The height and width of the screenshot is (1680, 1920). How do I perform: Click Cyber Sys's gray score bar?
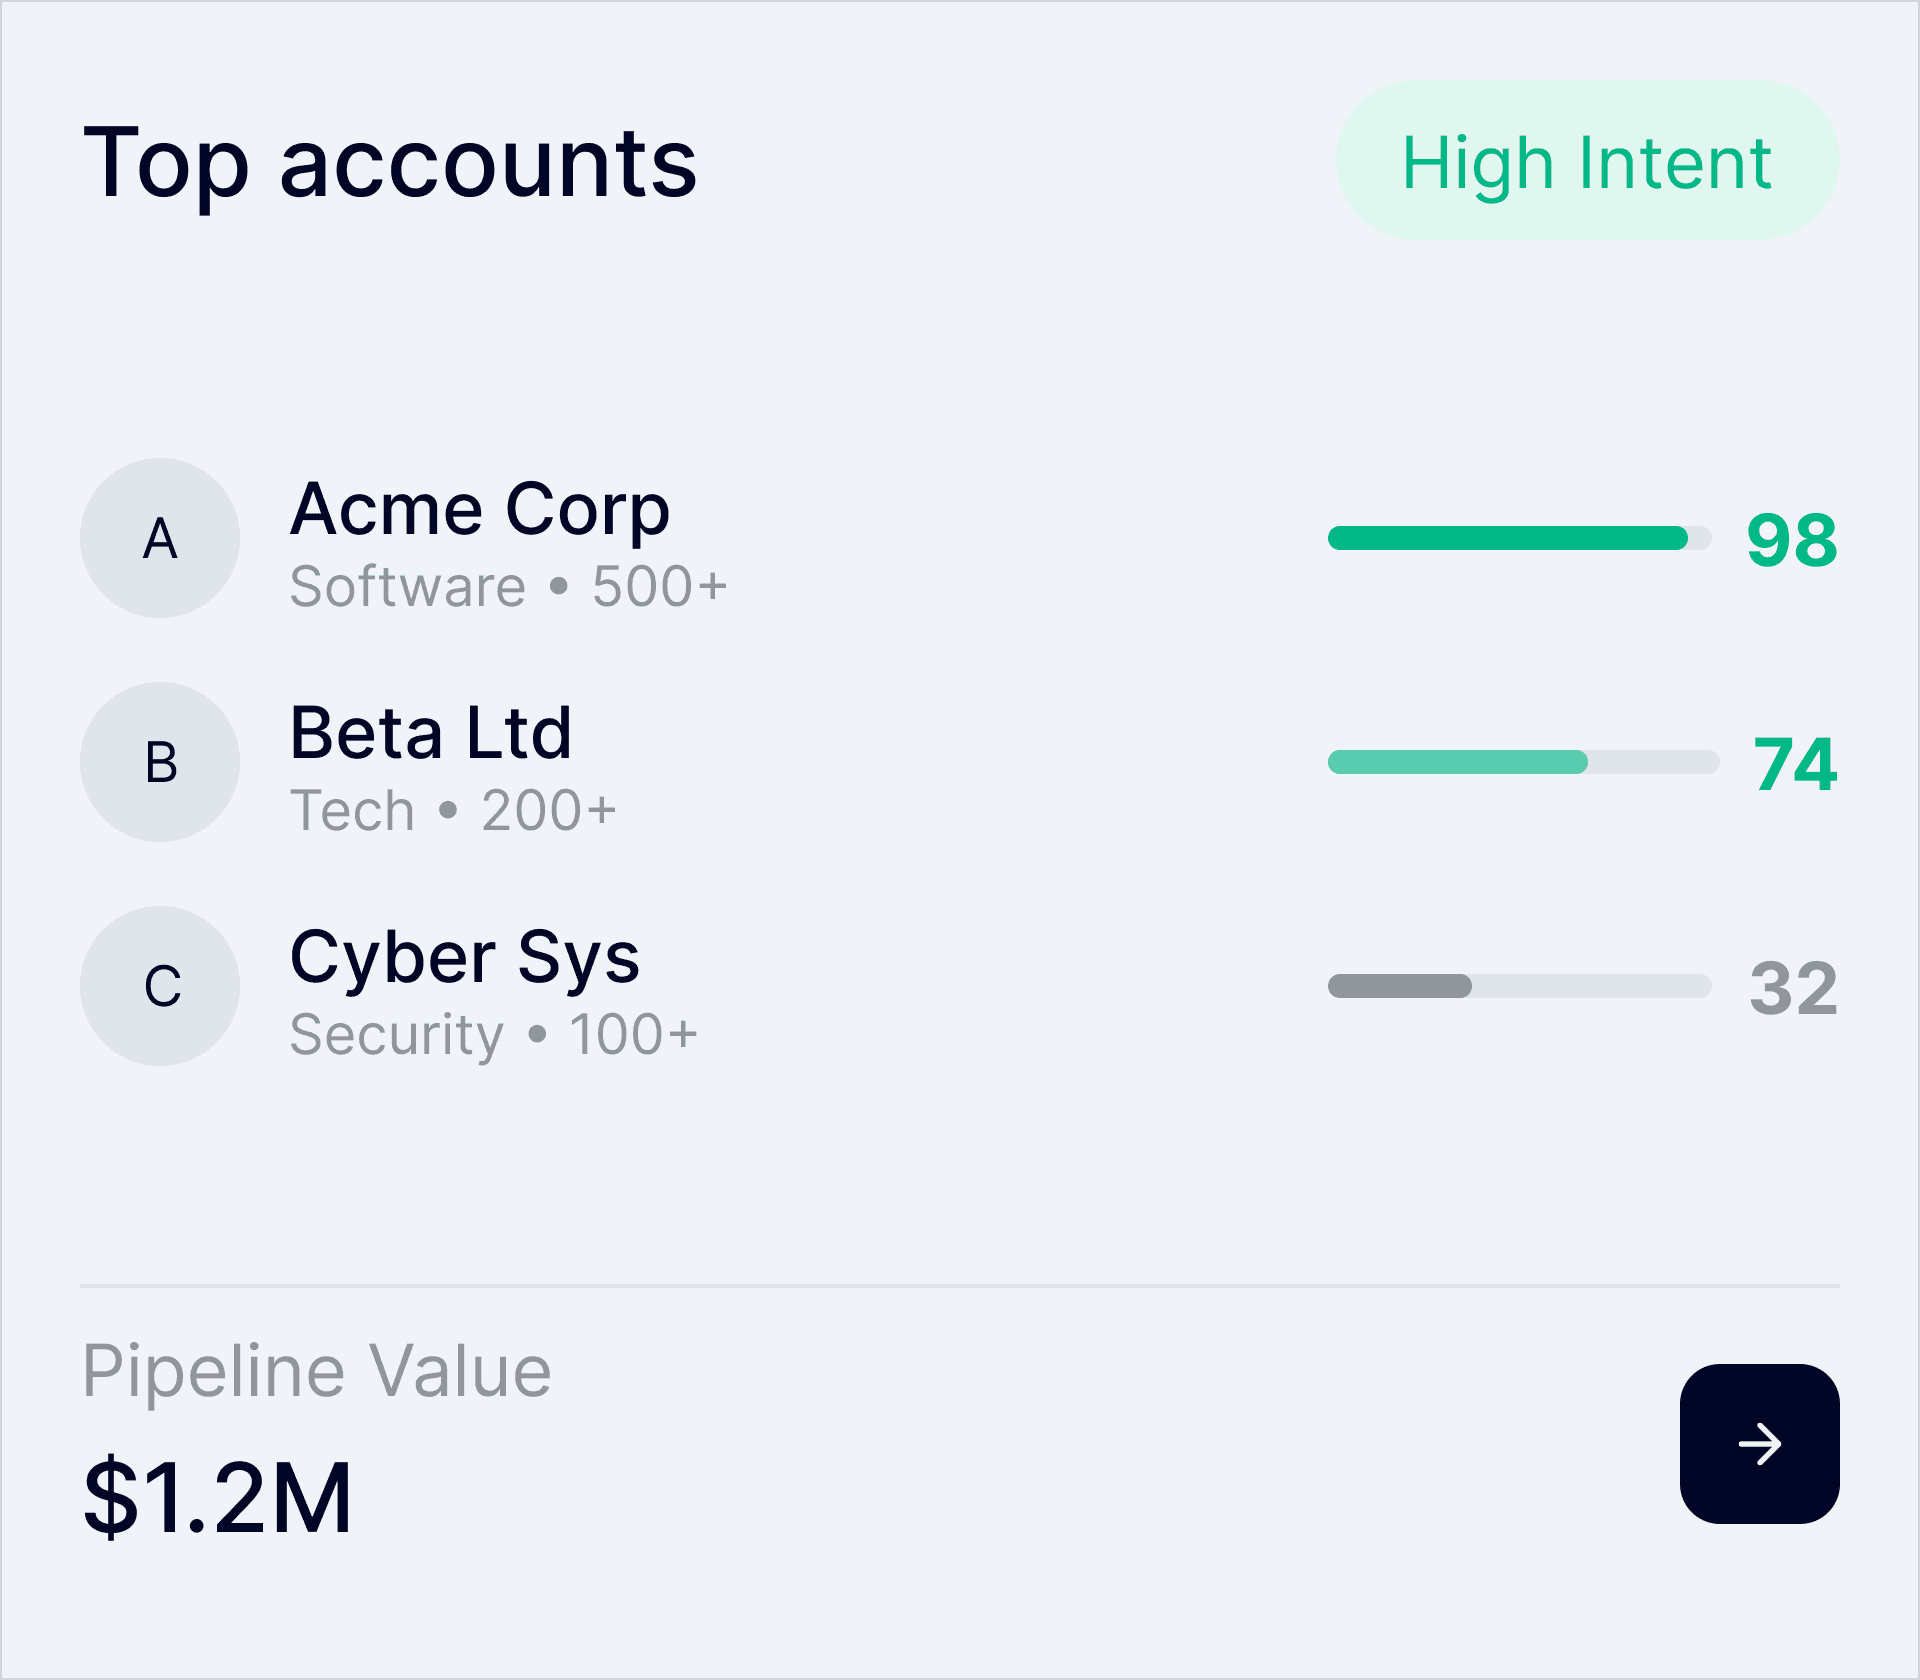(1518, 986)
